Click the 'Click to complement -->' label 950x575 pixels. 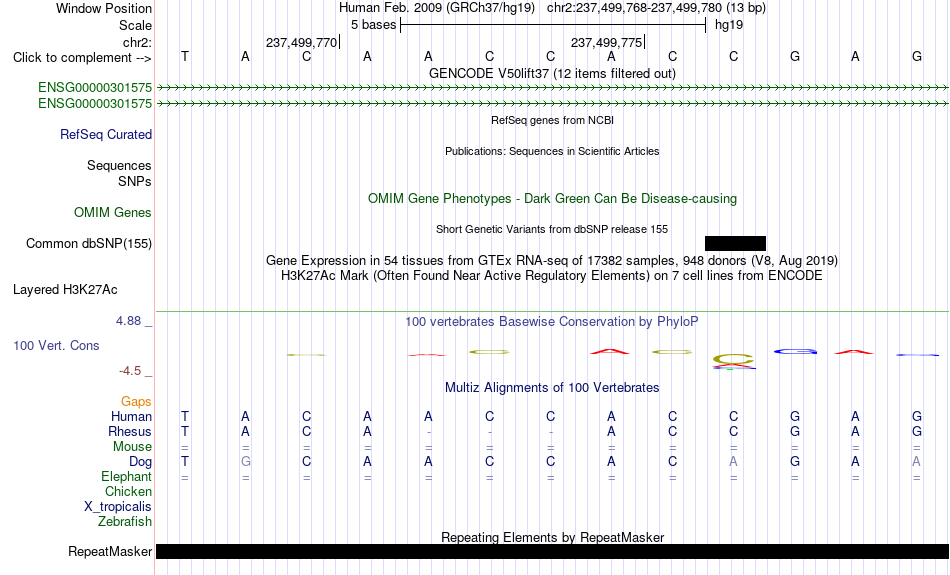coord(82,58)
